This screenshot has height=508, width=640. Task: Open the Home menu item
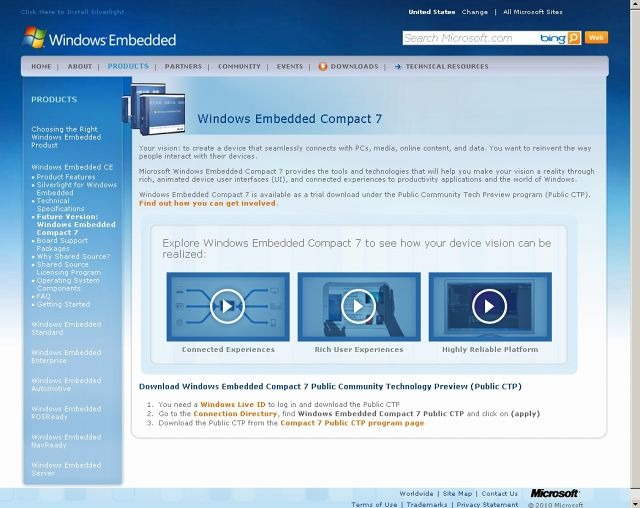(x=41, y=67)
